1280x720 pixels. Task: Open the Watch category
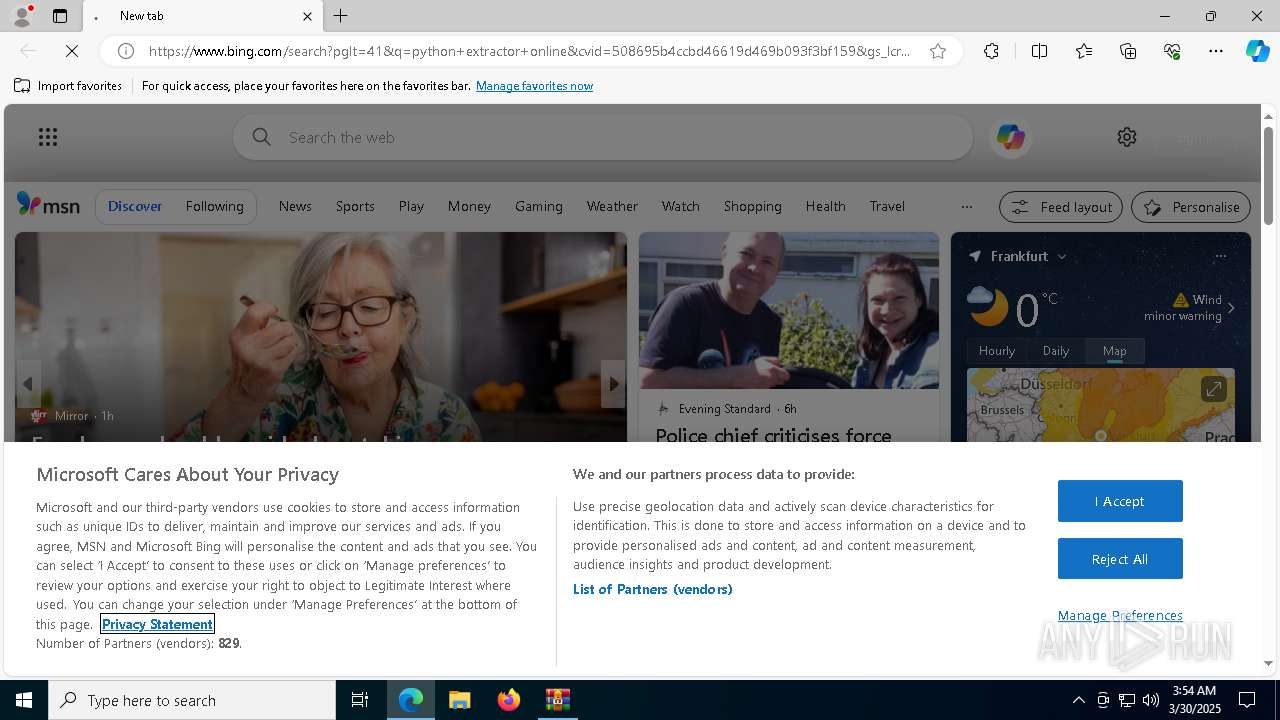coord(680,206)
